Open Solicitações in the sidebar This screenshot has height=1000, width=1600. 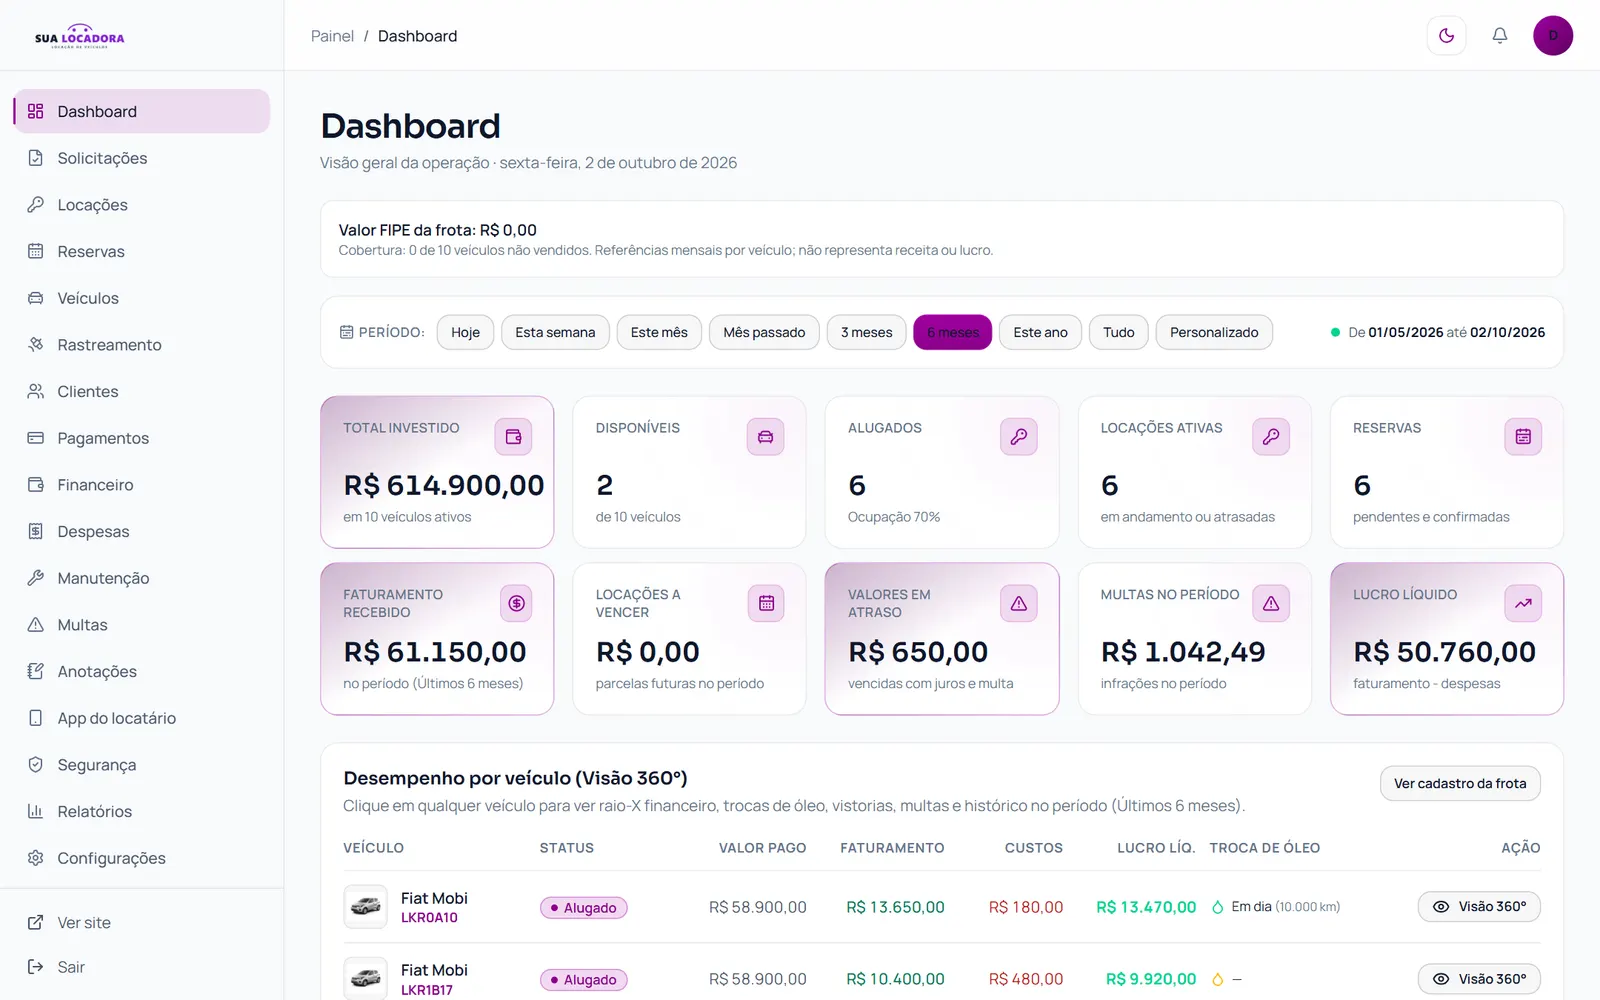click(x=141, y=158)
